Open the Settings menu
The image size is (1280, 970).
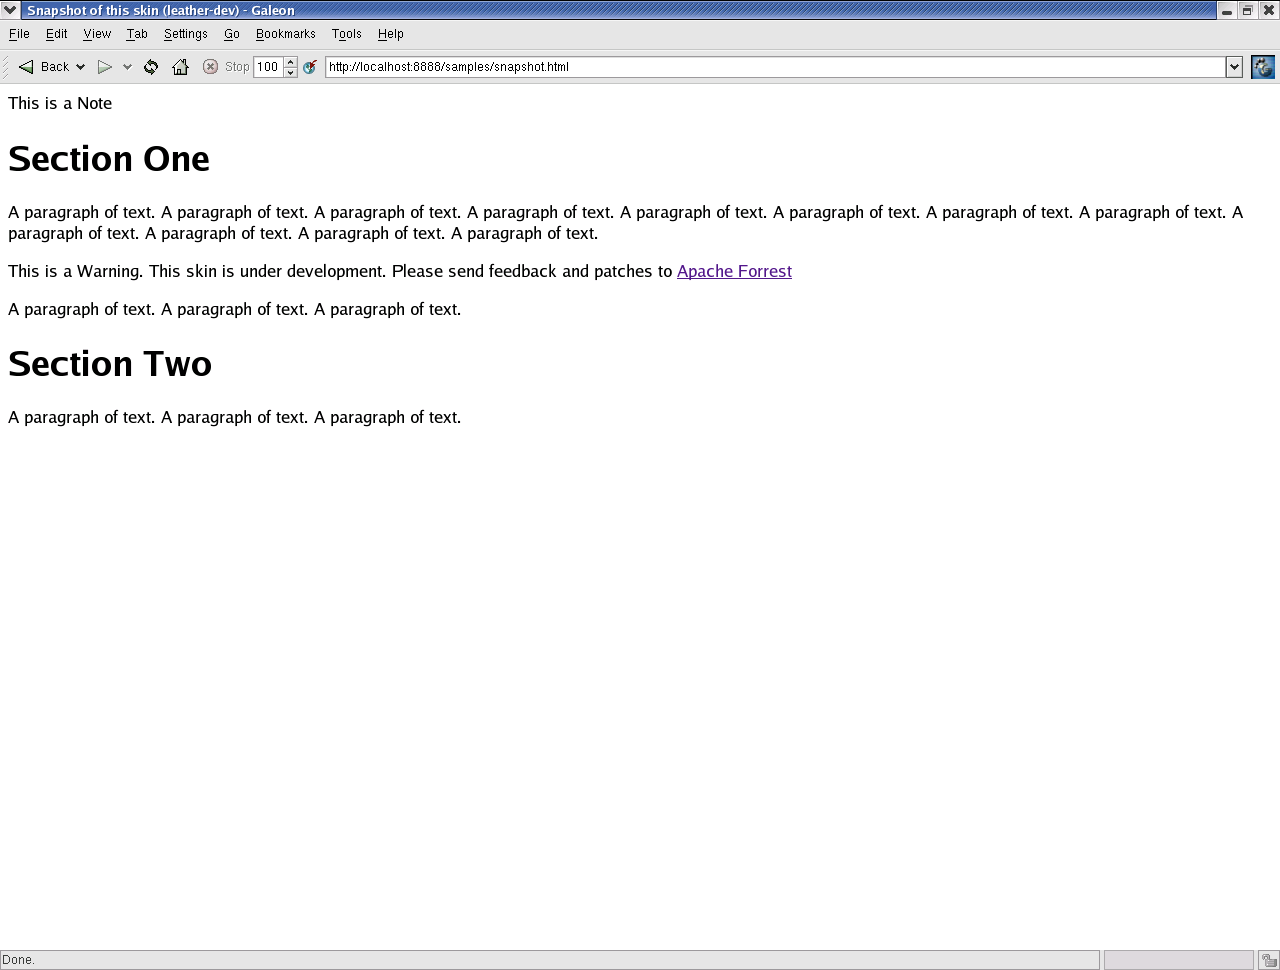(185, 34)
